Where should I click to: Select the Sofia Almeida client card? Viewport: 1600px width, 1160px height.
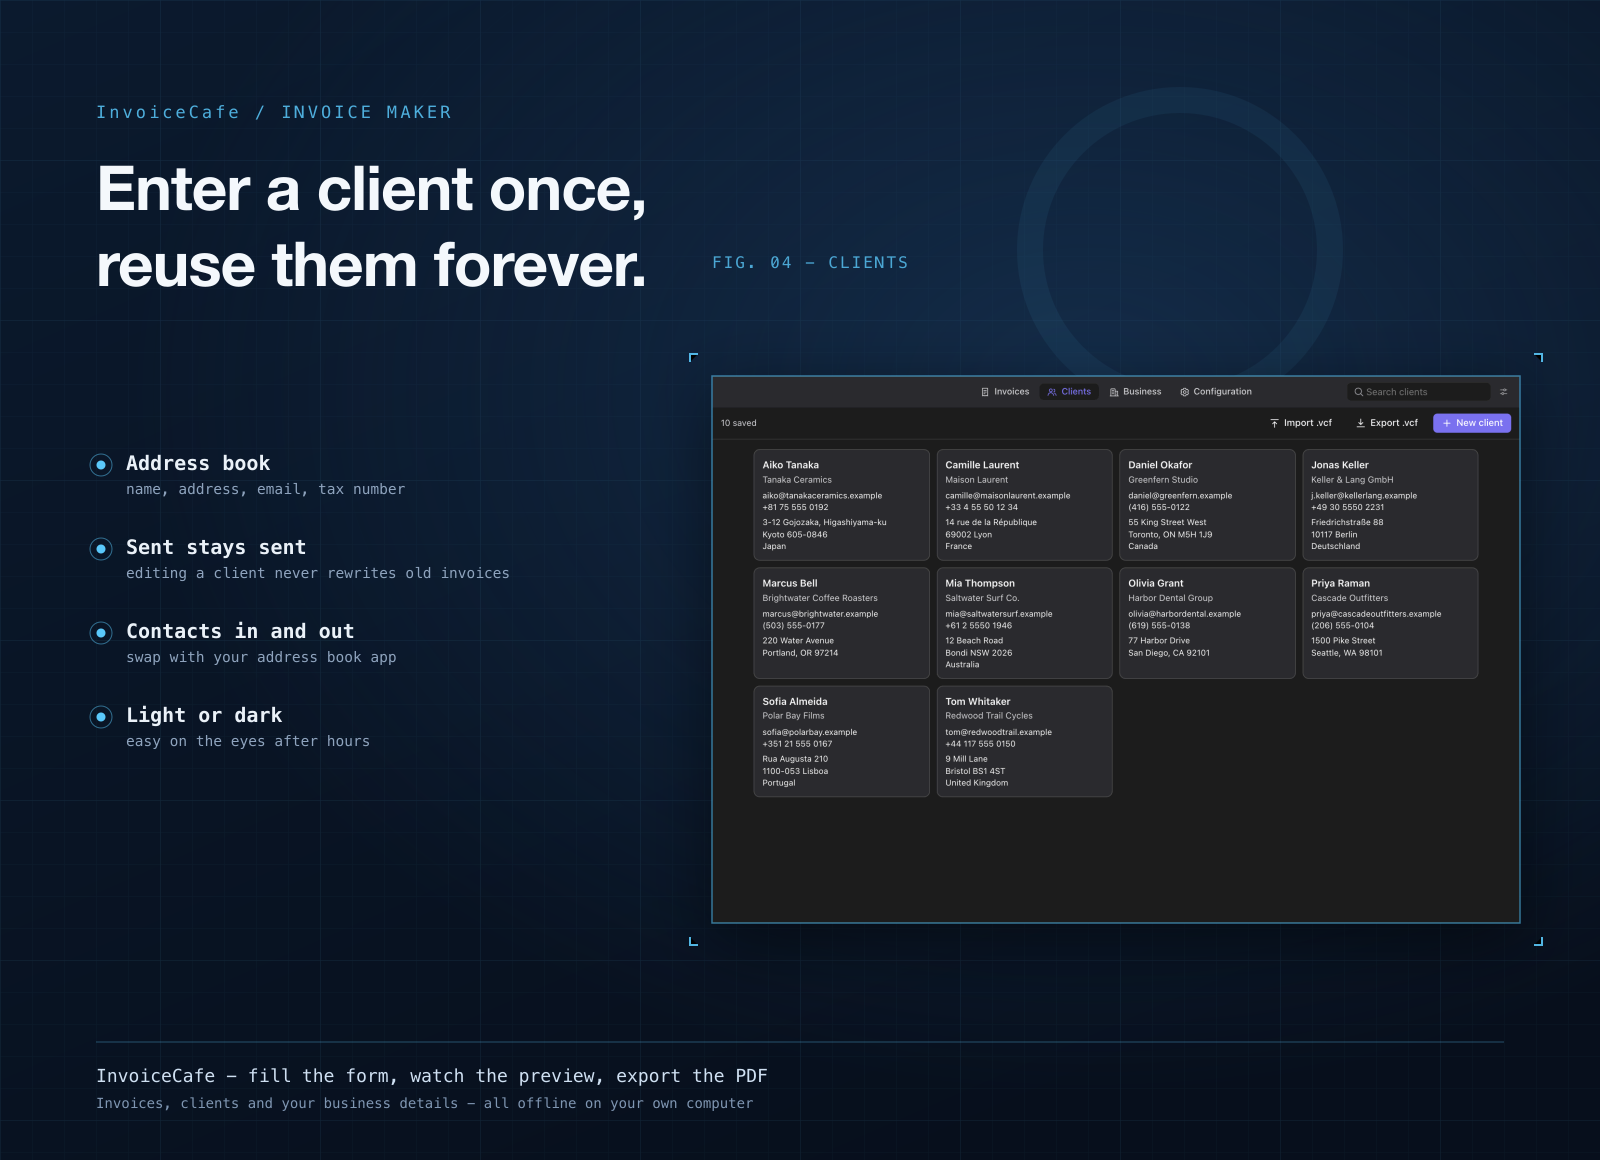pyautogui.click(x=841, y=741)
